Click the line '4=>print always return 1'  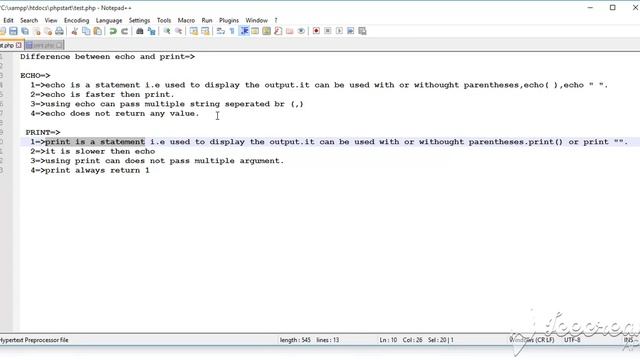[90, 171]
